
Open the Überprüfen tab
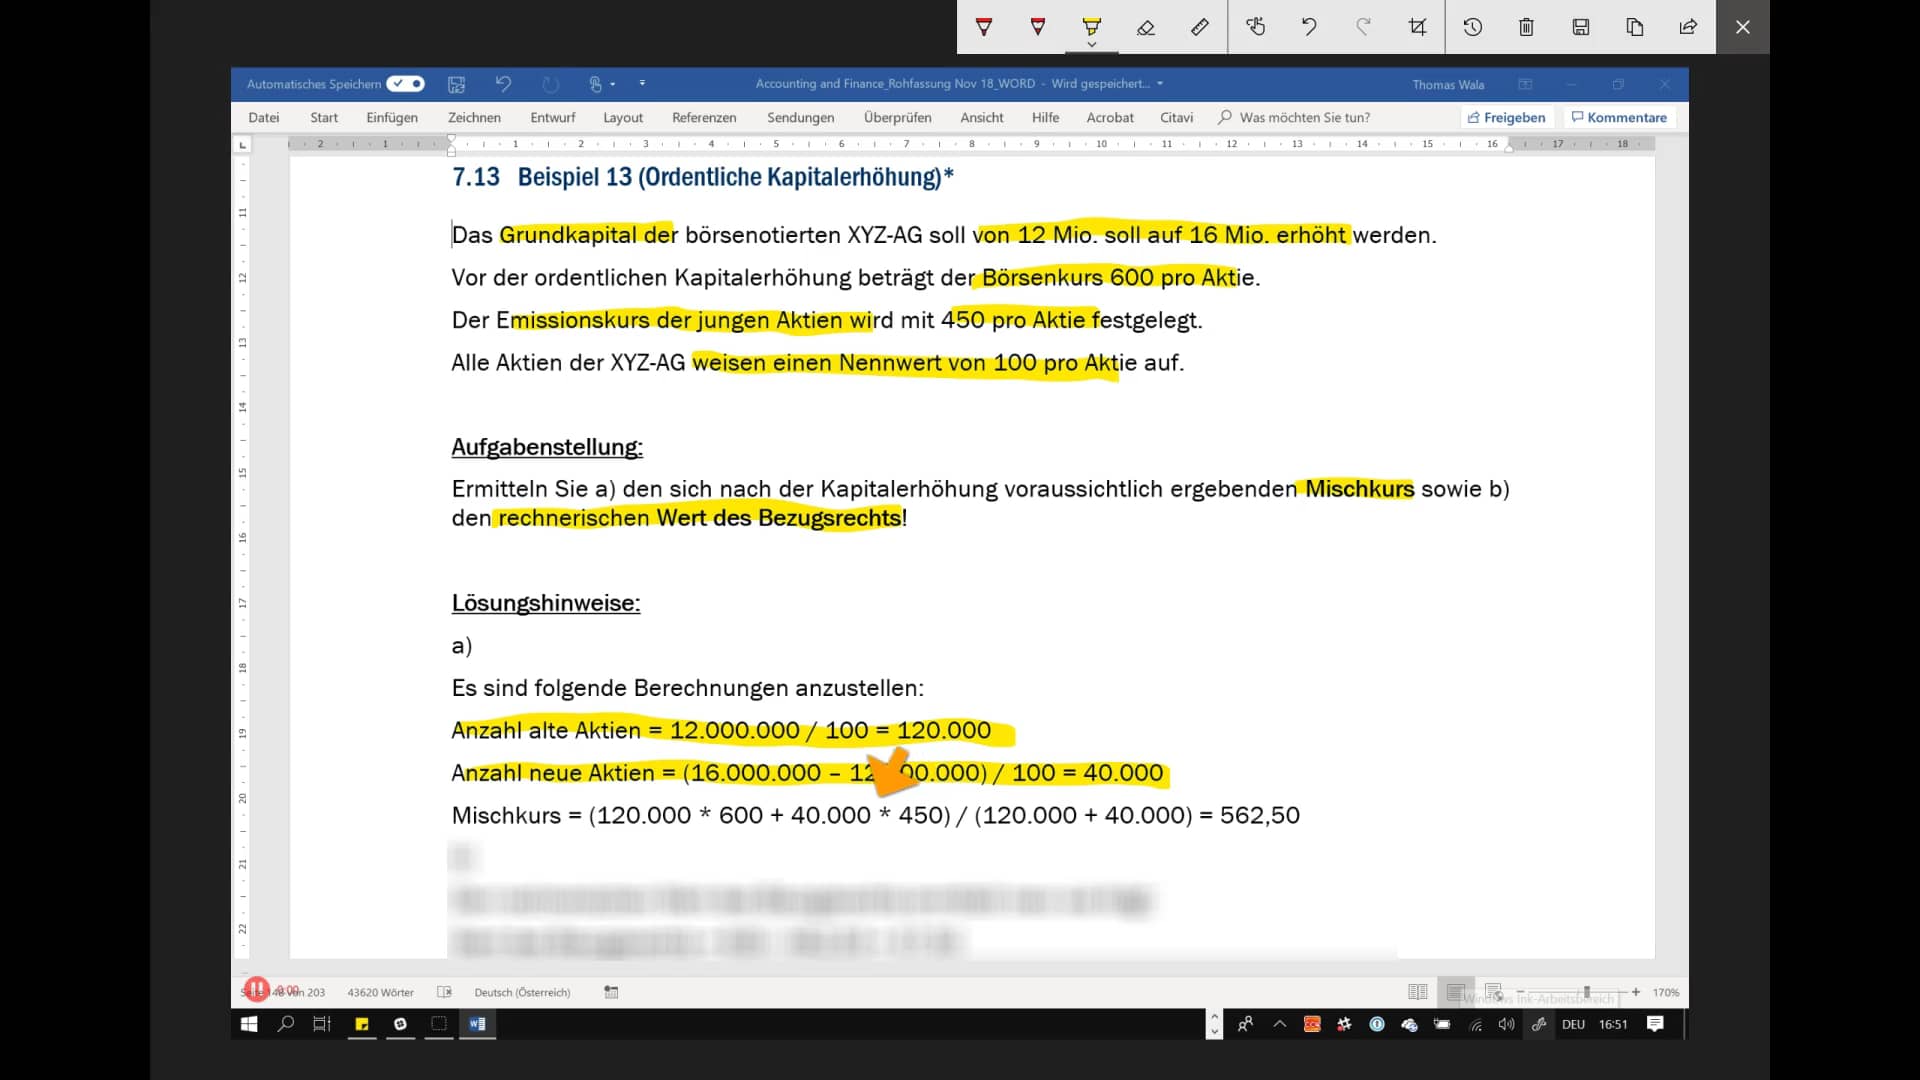(x=898, y=117)
